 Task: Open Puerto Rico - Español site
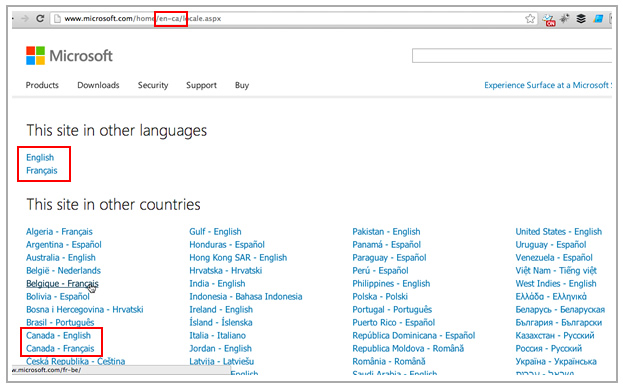(x=394, y=322)
